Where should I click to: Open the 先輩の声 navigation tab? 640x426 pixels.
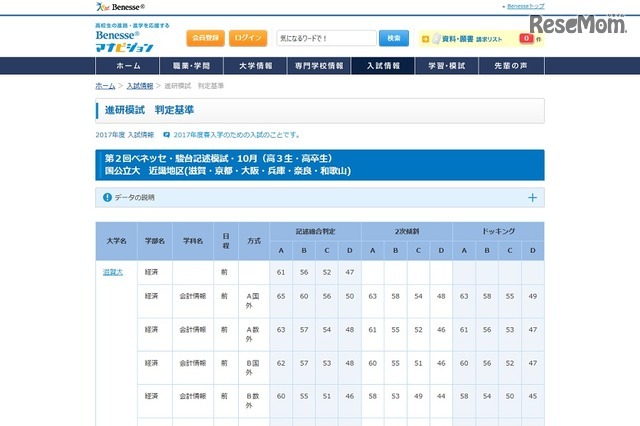click(511, 66)
